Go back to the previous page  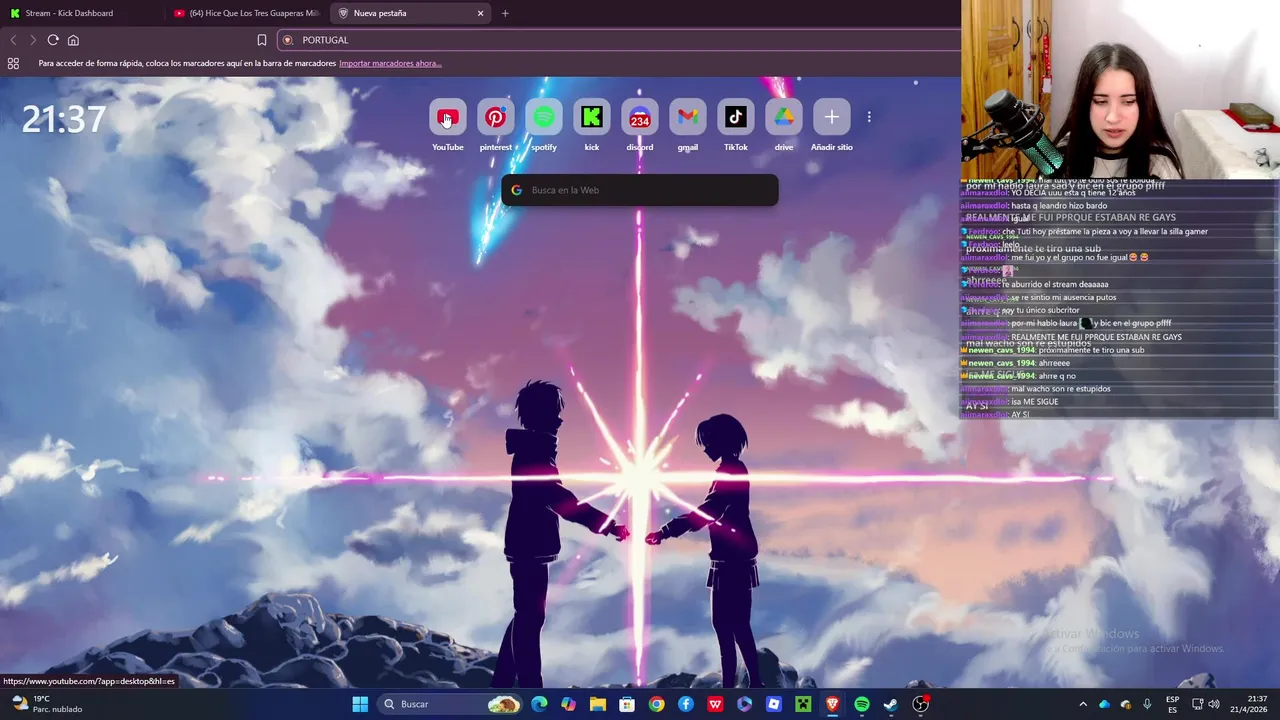coord(13,40)
